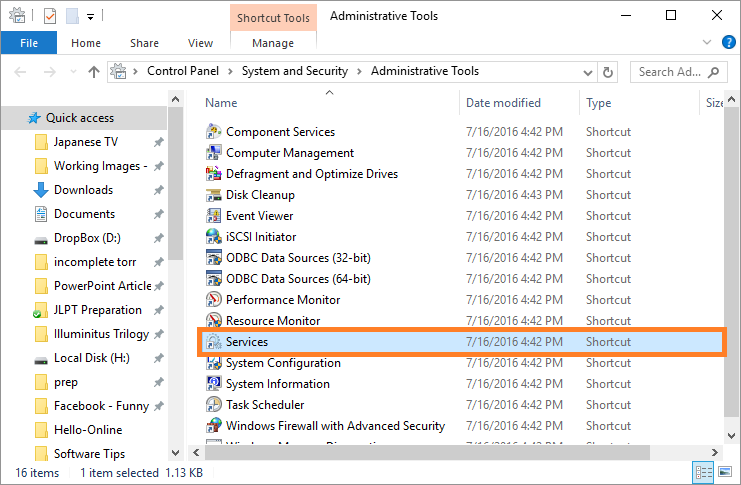This screenshot has height=485, width=741.
Task: Unpin Japanese TV from Quick access
Action: (158, 142)
